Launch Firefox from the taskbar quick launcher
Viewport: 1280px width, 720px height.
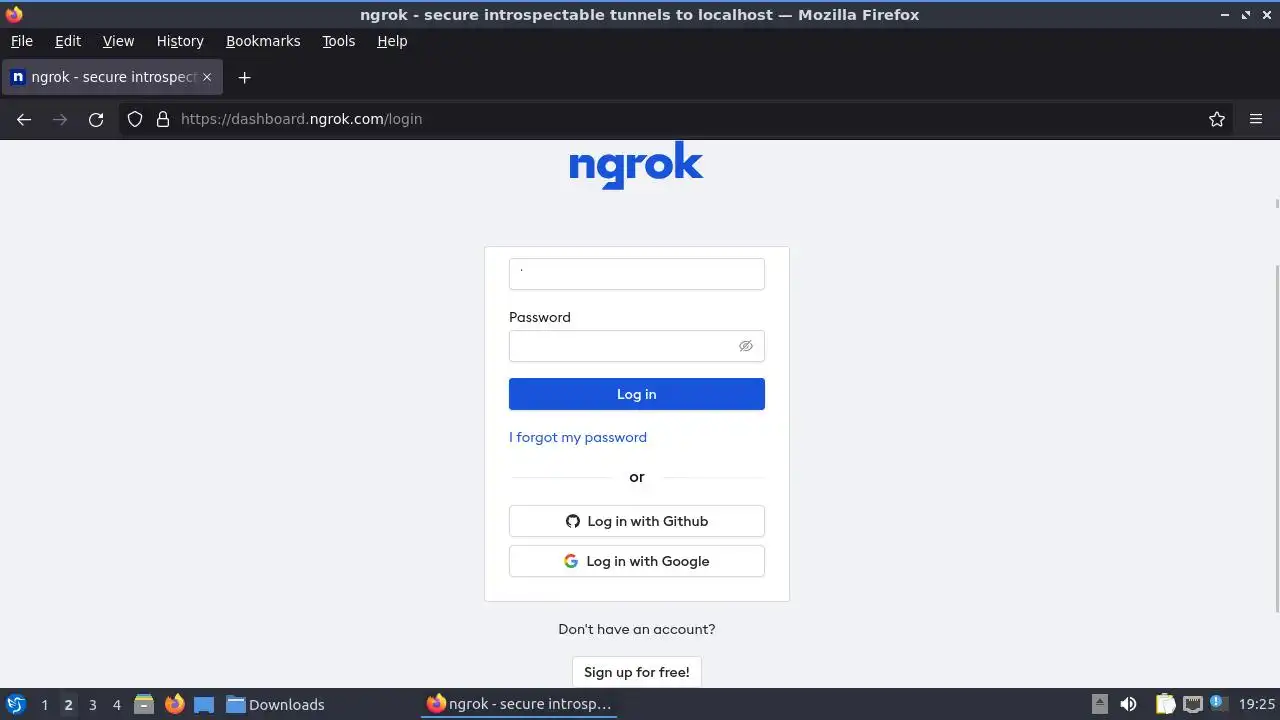pos(174,704)
